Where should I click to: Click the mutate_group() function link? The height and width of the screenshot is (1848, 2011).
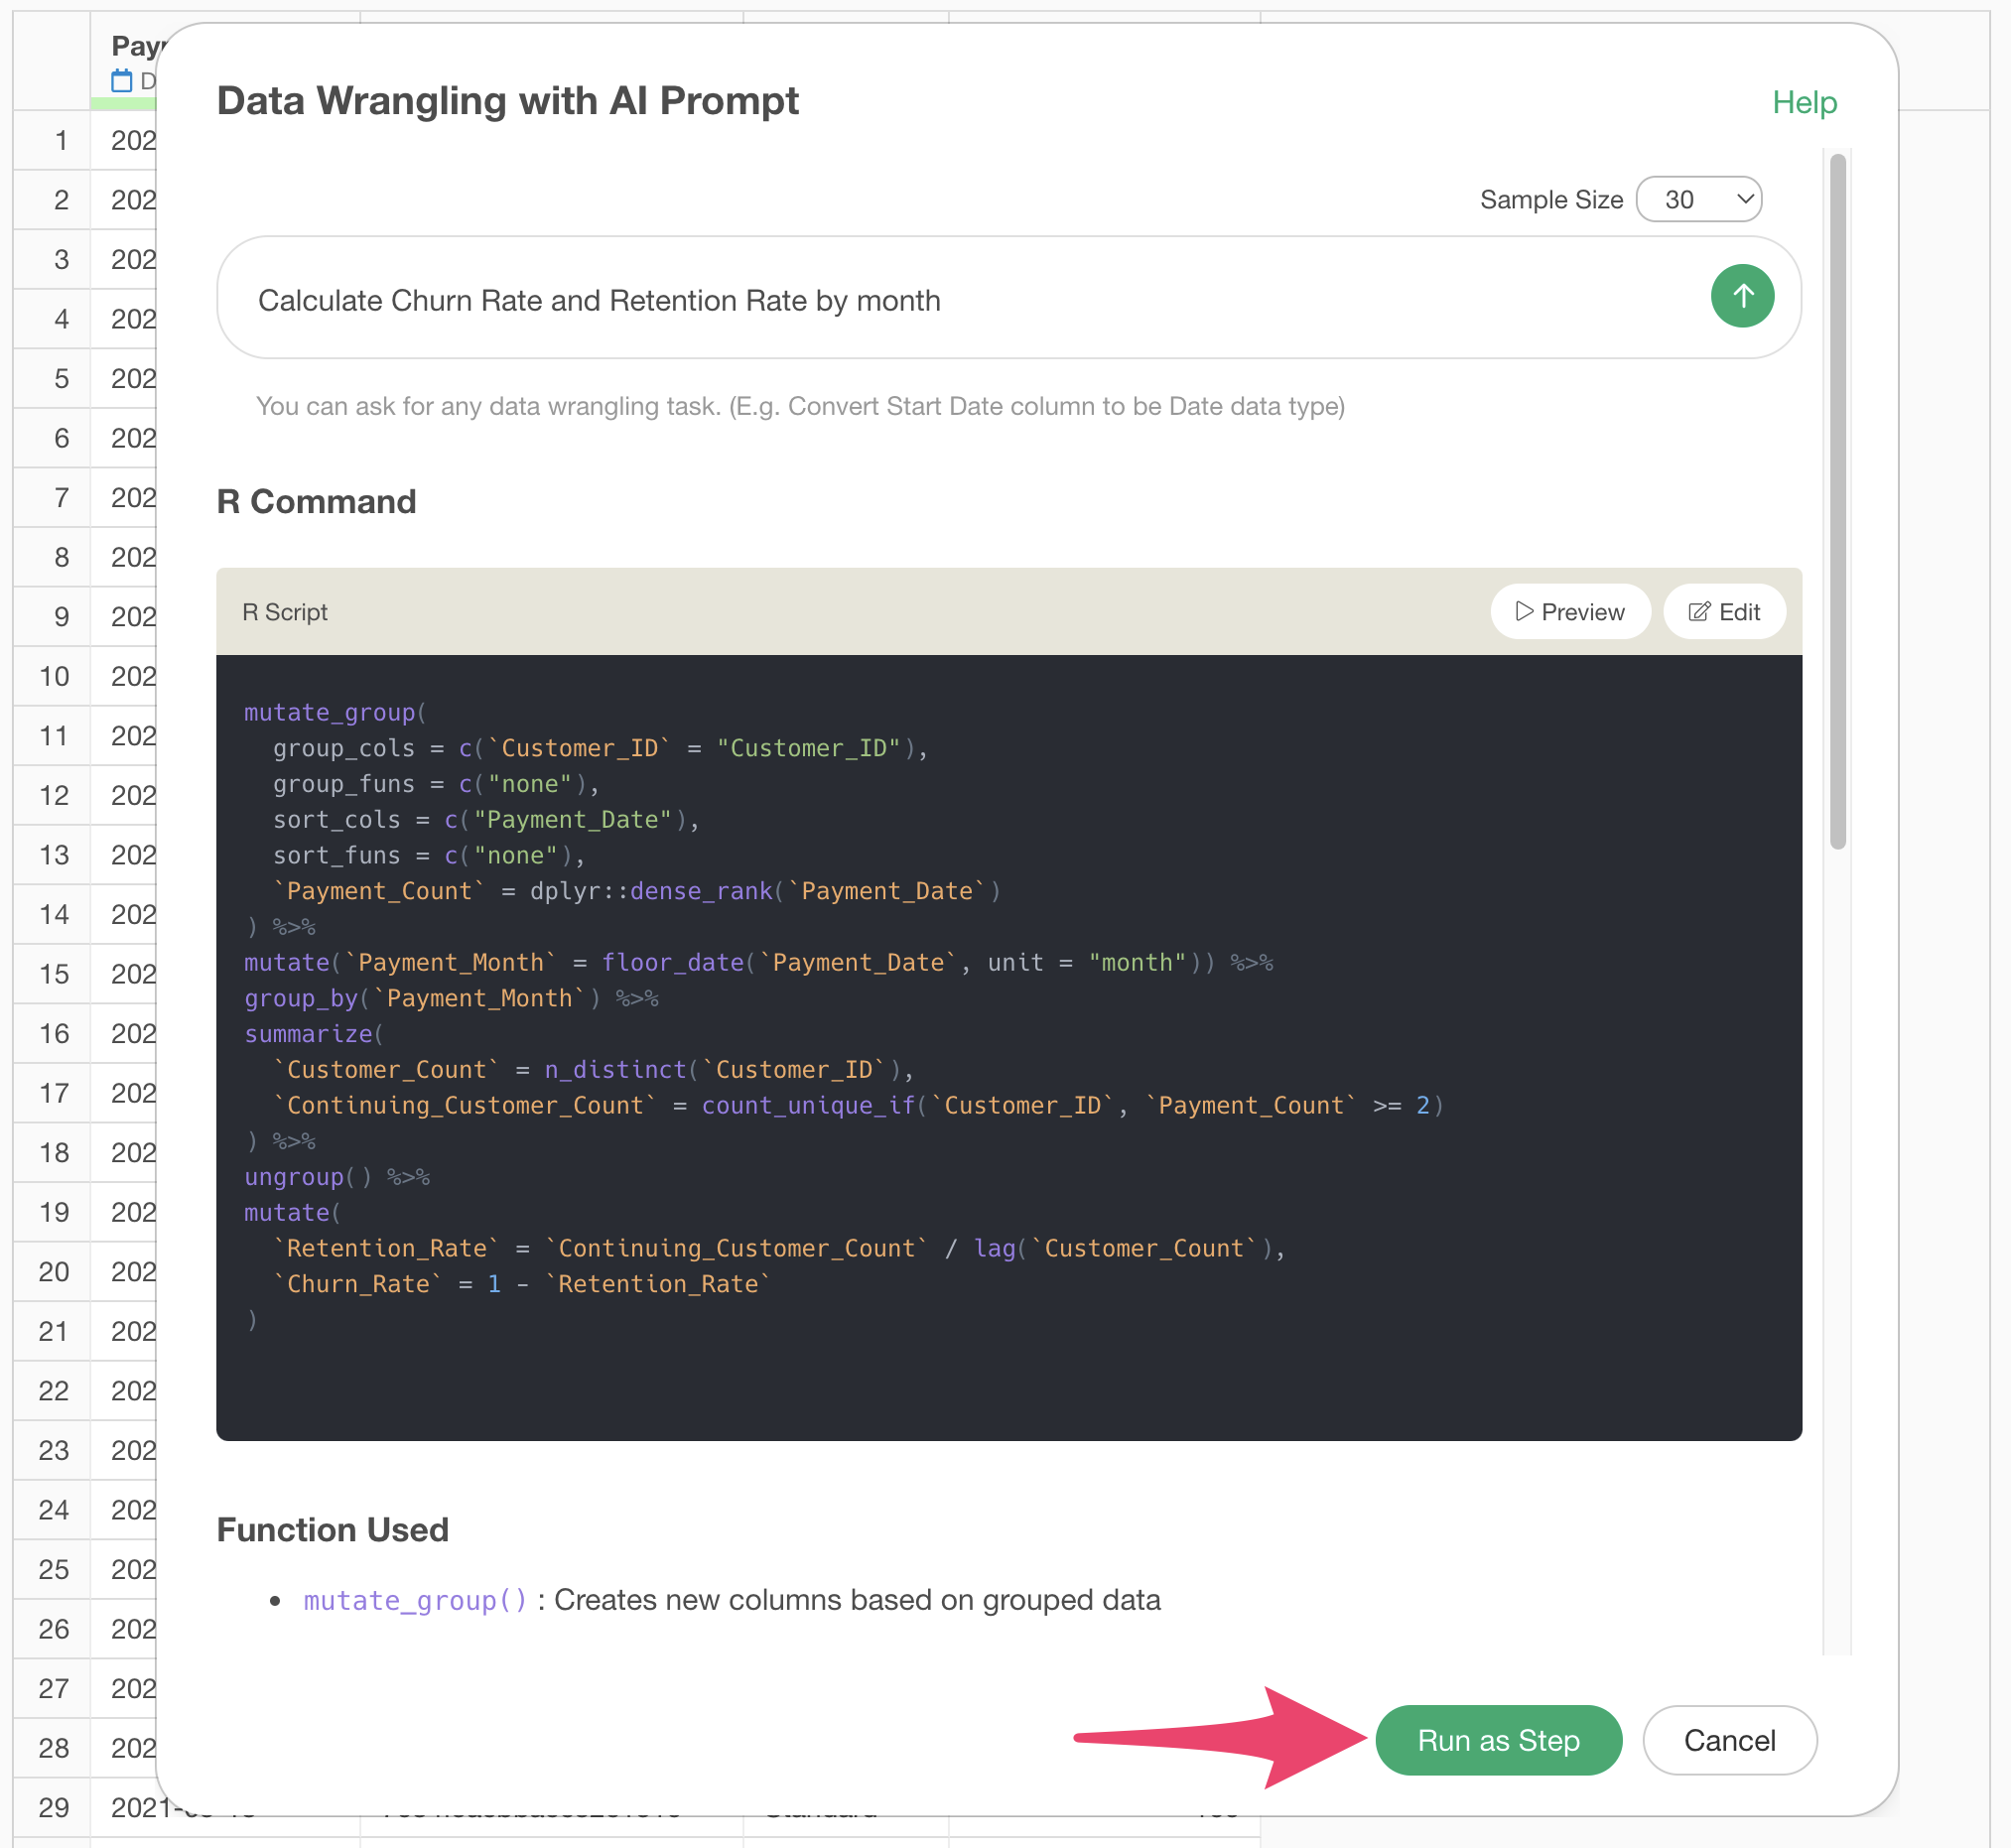coord(415,1600)
